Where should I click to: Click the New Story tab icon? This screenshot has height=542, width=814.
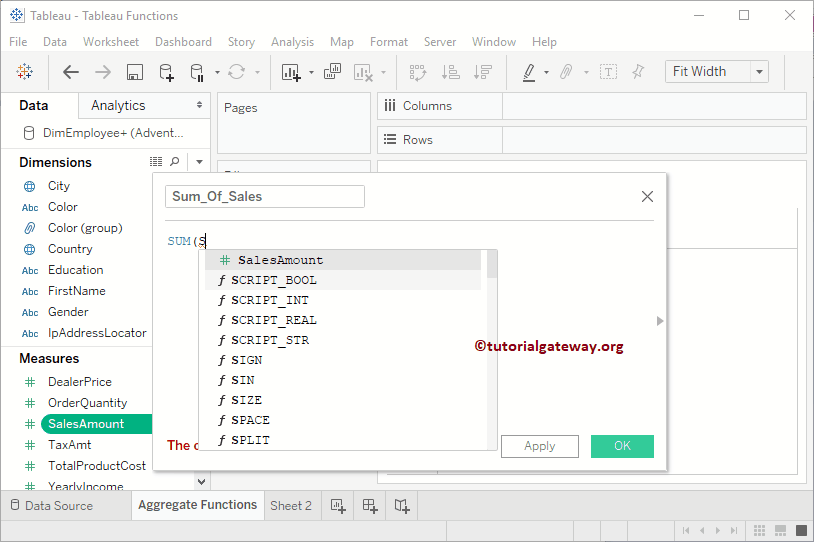click(x=402, y=506)
